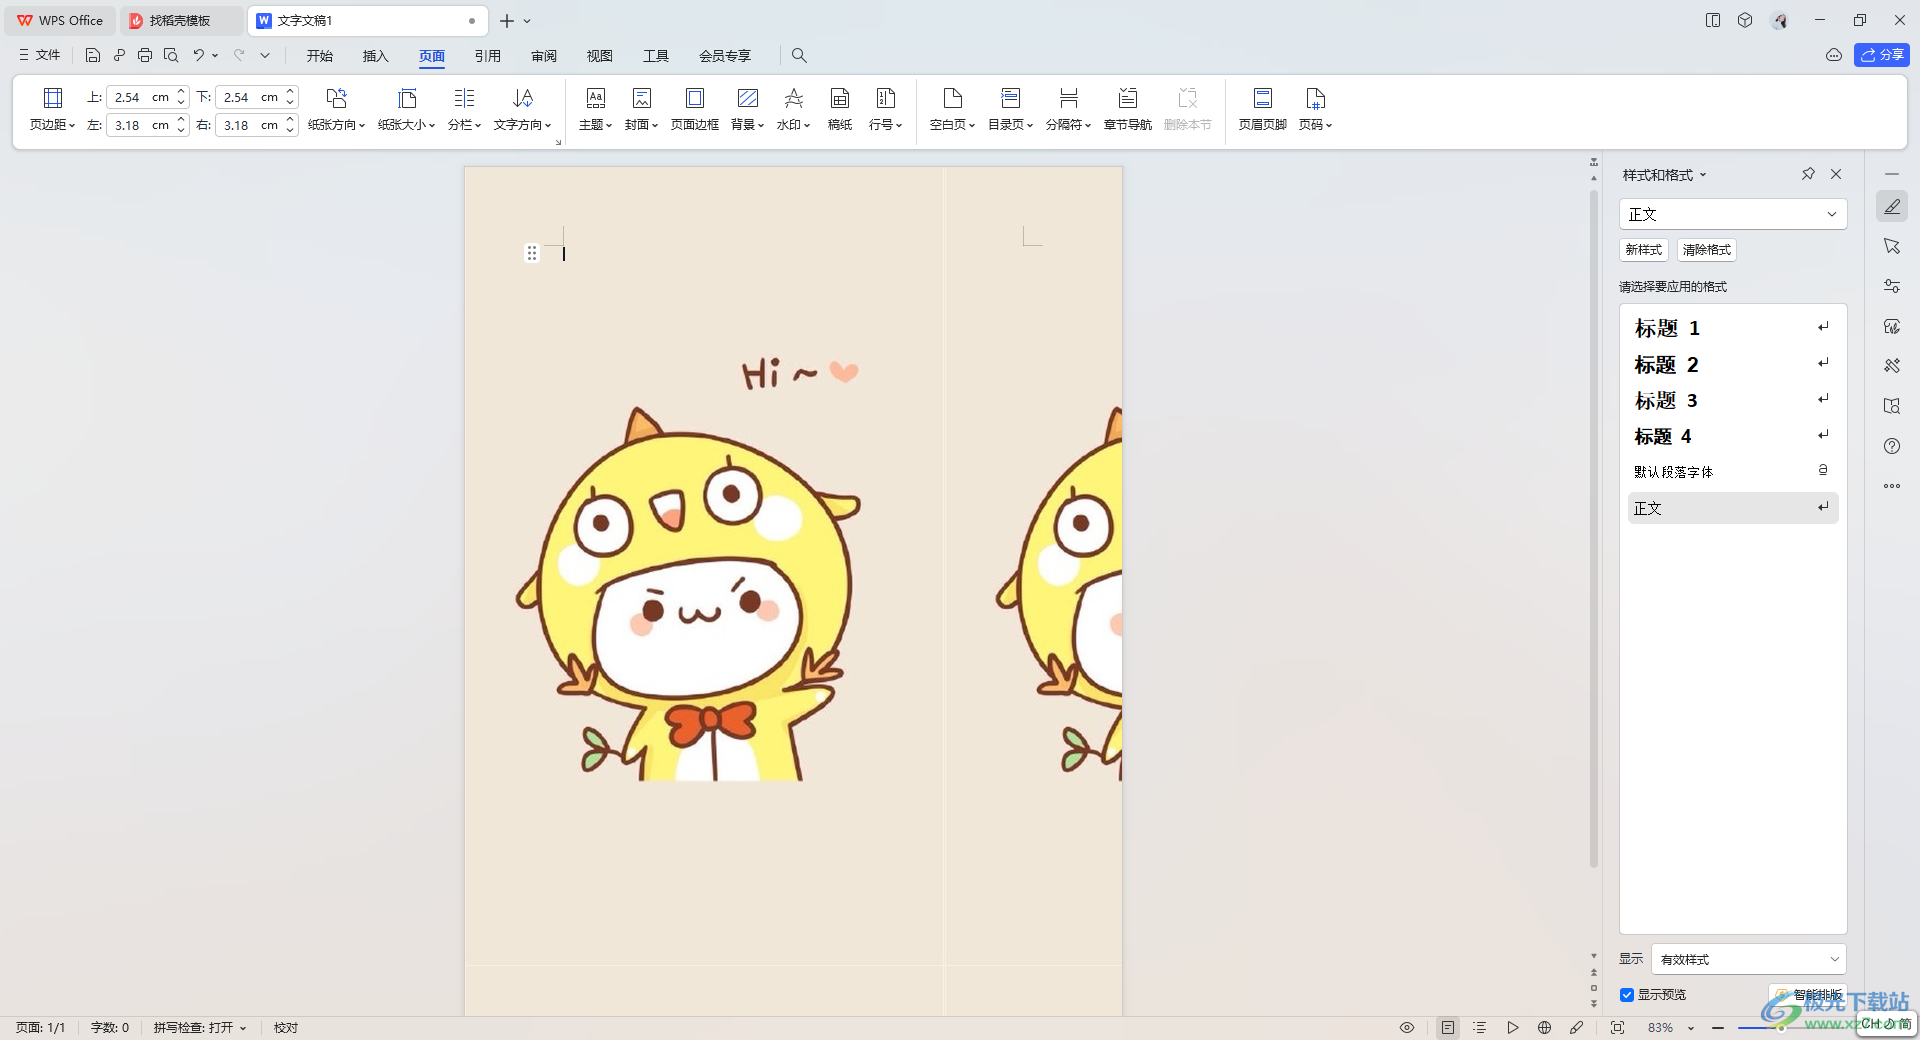Open the 视图 ribbon tab

pos(600,56)
